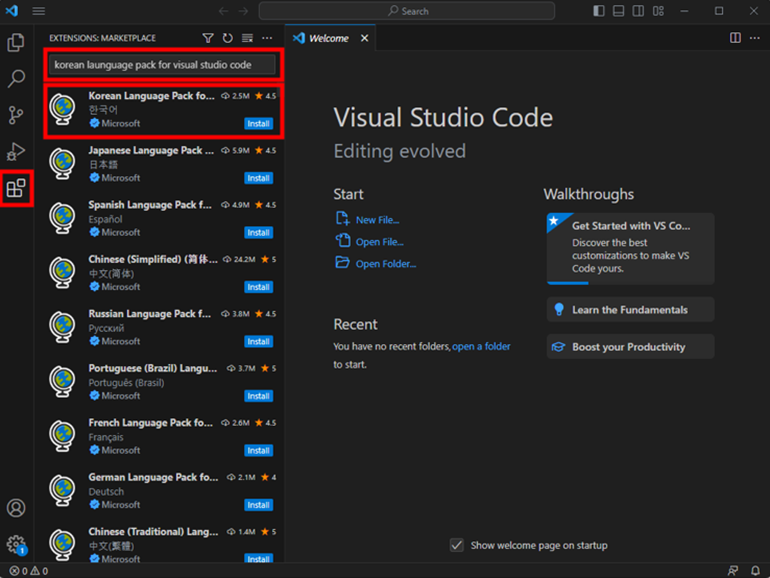Go forward with the right arrow
Screen dimensions: 770x578
[243, 11]
